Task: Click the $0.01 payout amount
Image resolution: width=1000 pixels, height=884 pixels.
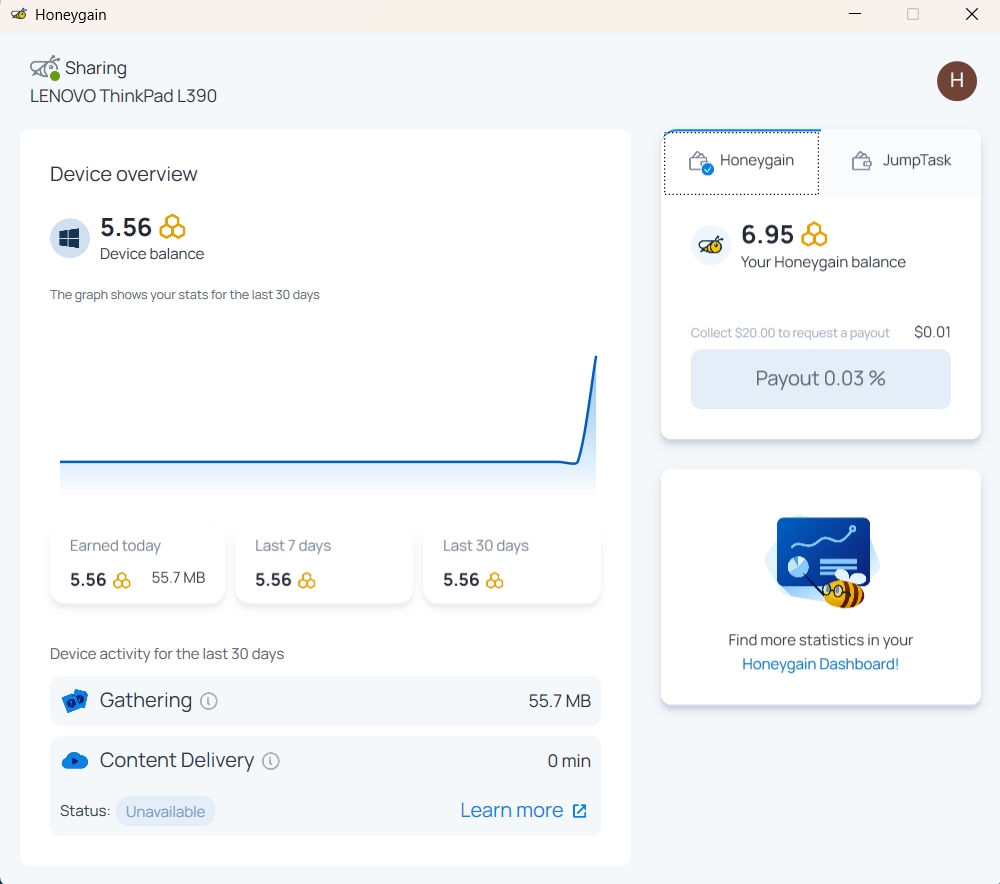Action: tap(932, 332)
